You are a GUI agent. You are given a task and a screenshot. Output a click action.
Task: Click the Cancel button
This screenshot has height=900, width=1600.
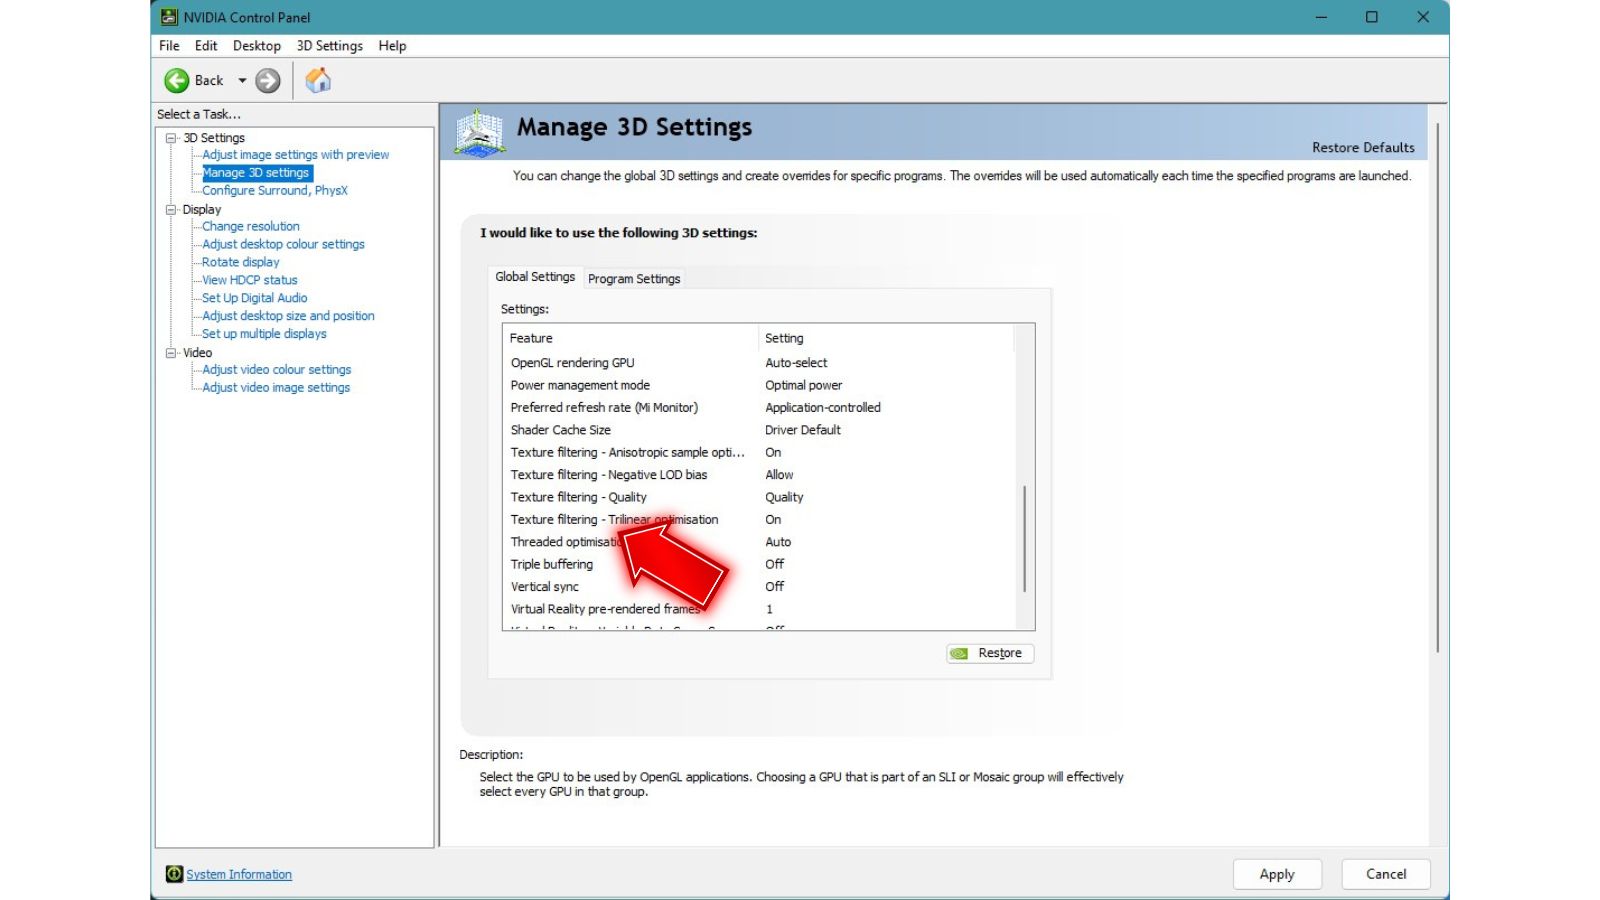tap(1386, 875)
